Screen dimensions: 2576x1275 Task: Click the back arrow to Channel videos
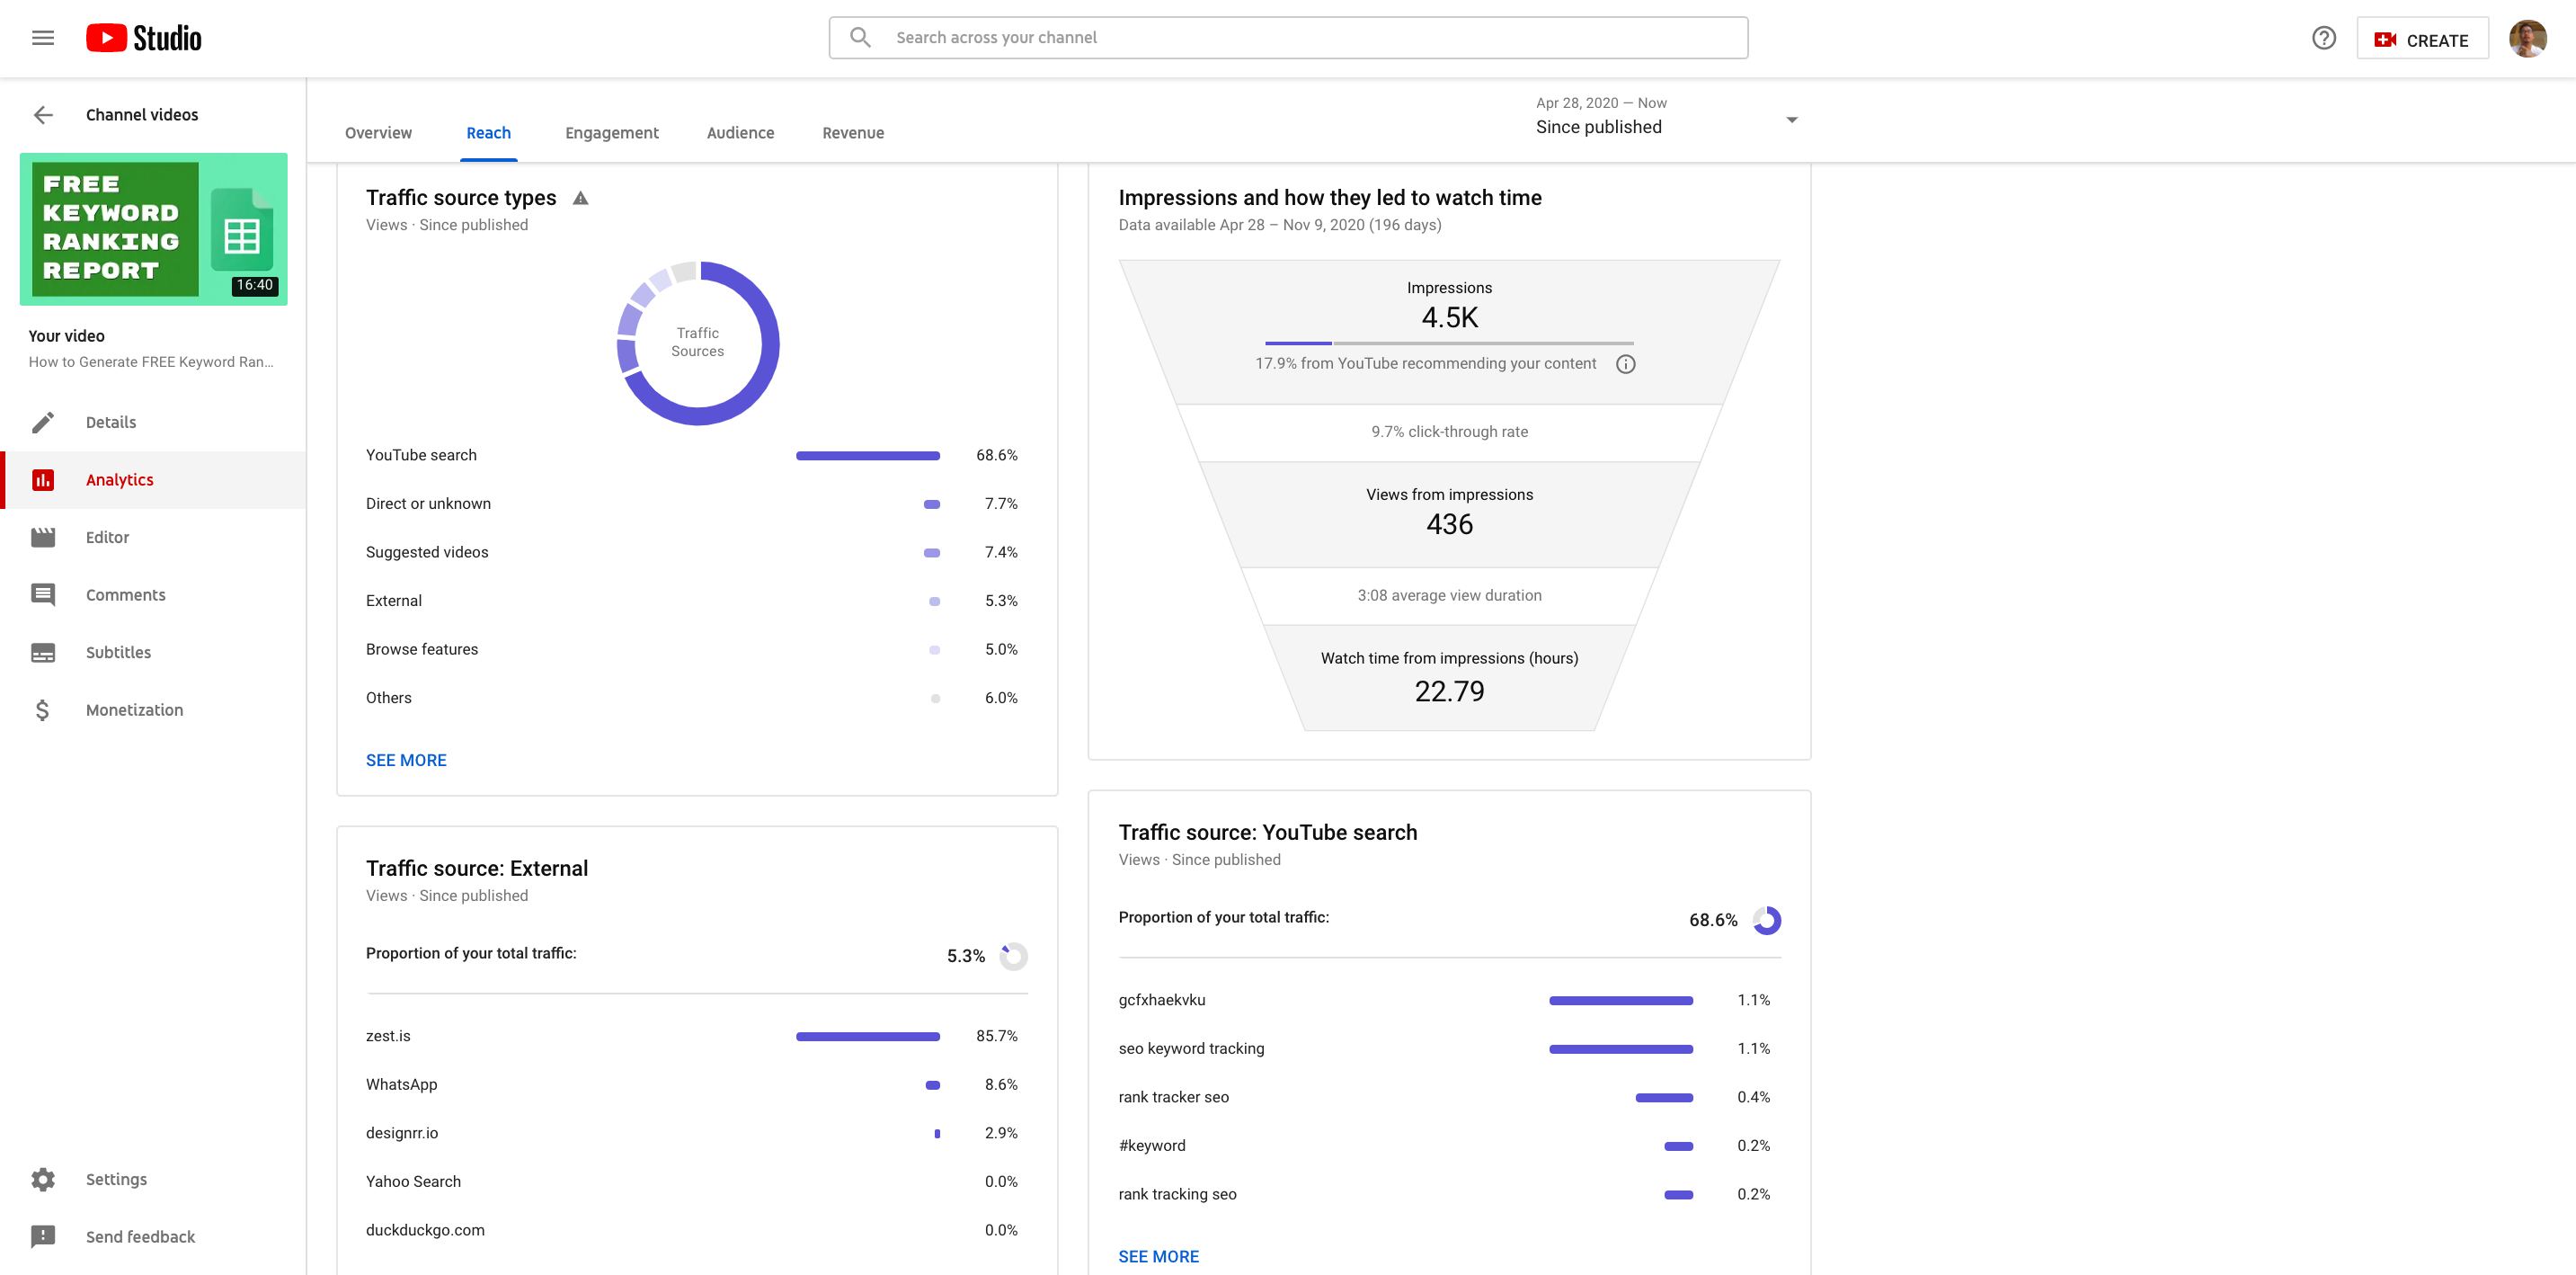[x=43, y=115]
